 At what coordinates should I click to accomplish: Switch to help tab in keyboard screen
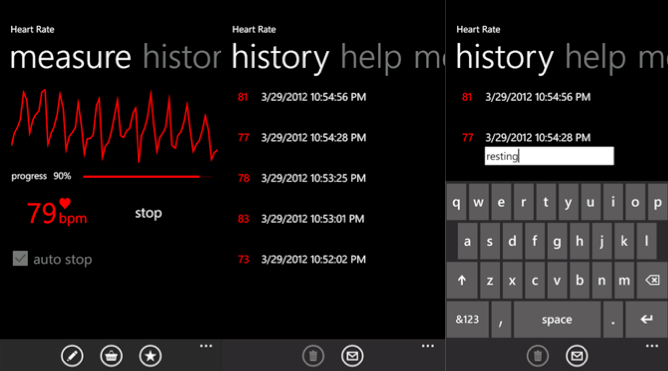coord(596,58)
